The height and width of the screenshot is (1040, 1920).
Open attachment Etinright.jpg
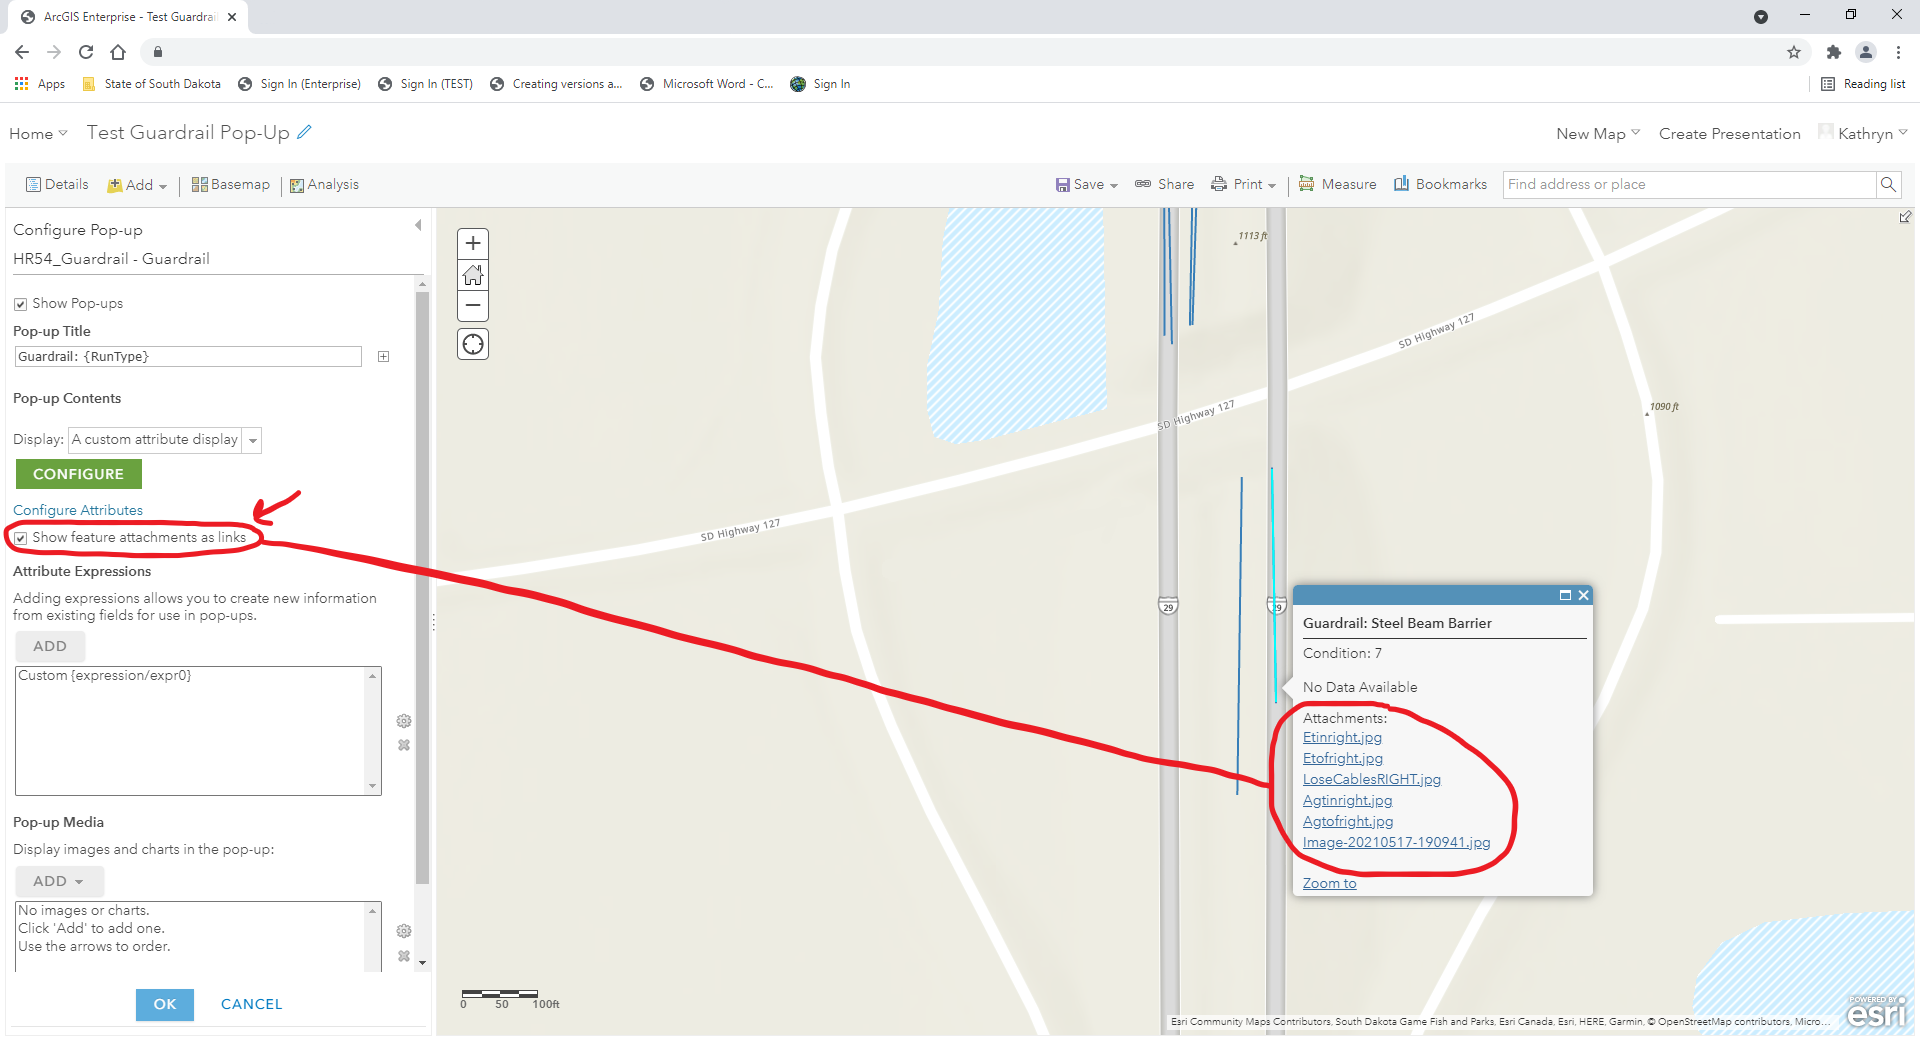click(1342, 738)
